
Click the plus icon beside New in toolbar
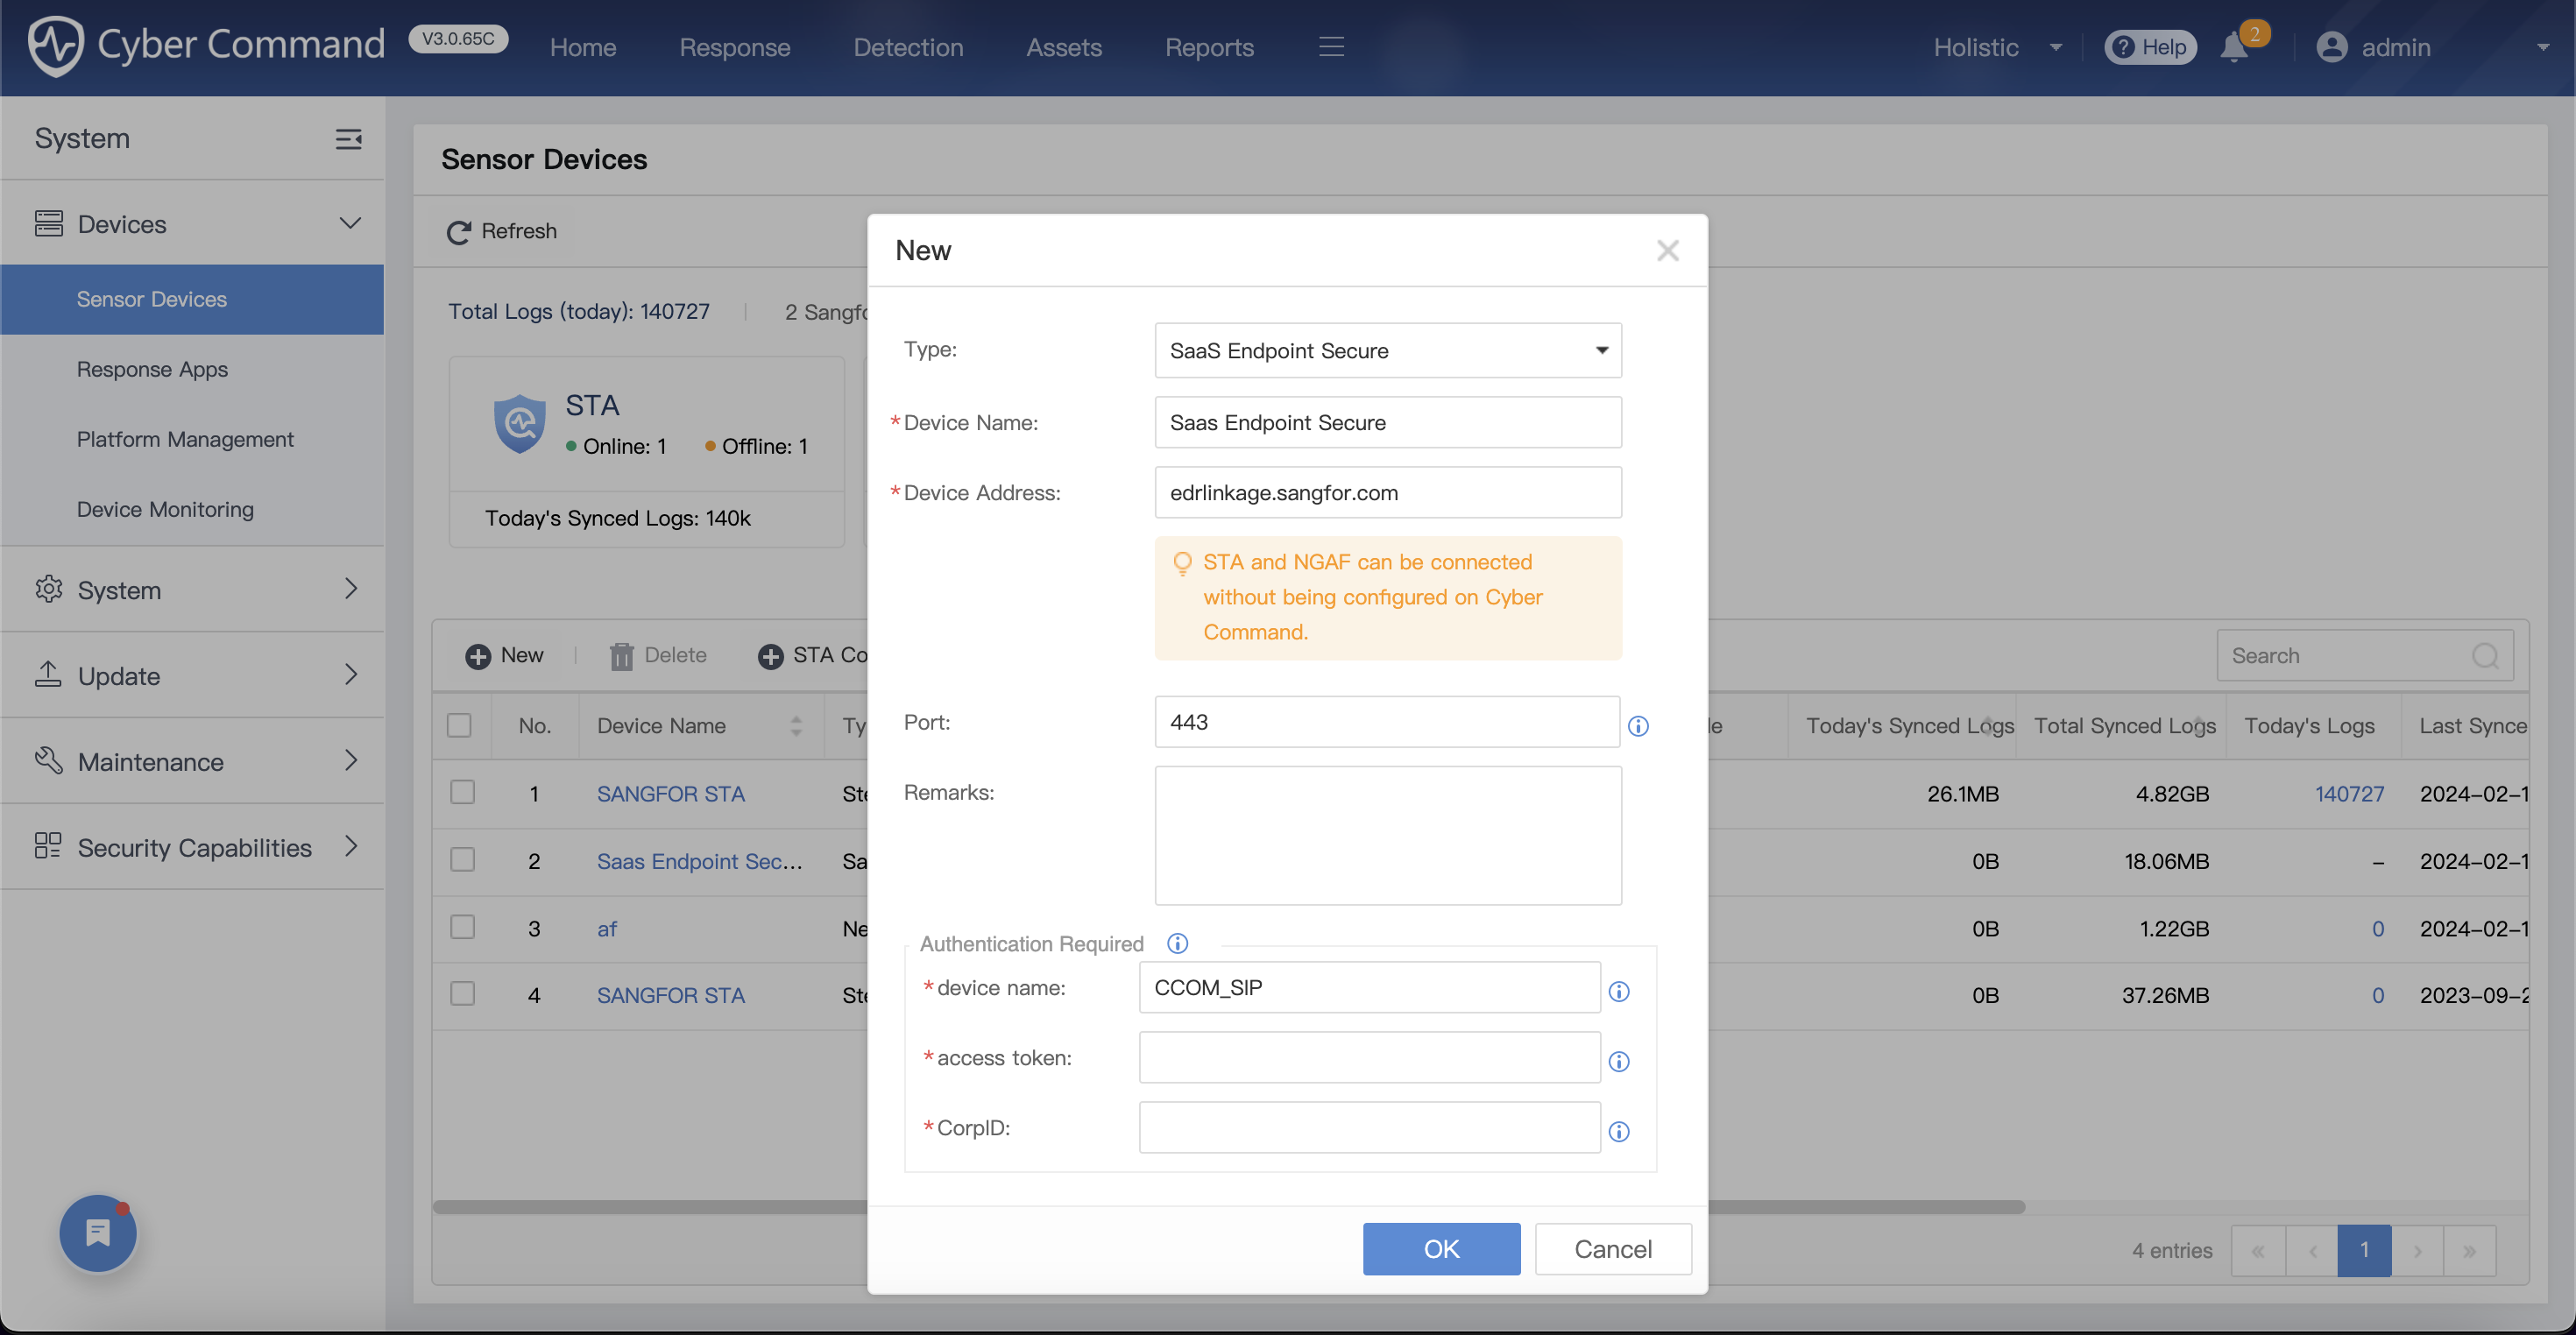click(478, 656)
